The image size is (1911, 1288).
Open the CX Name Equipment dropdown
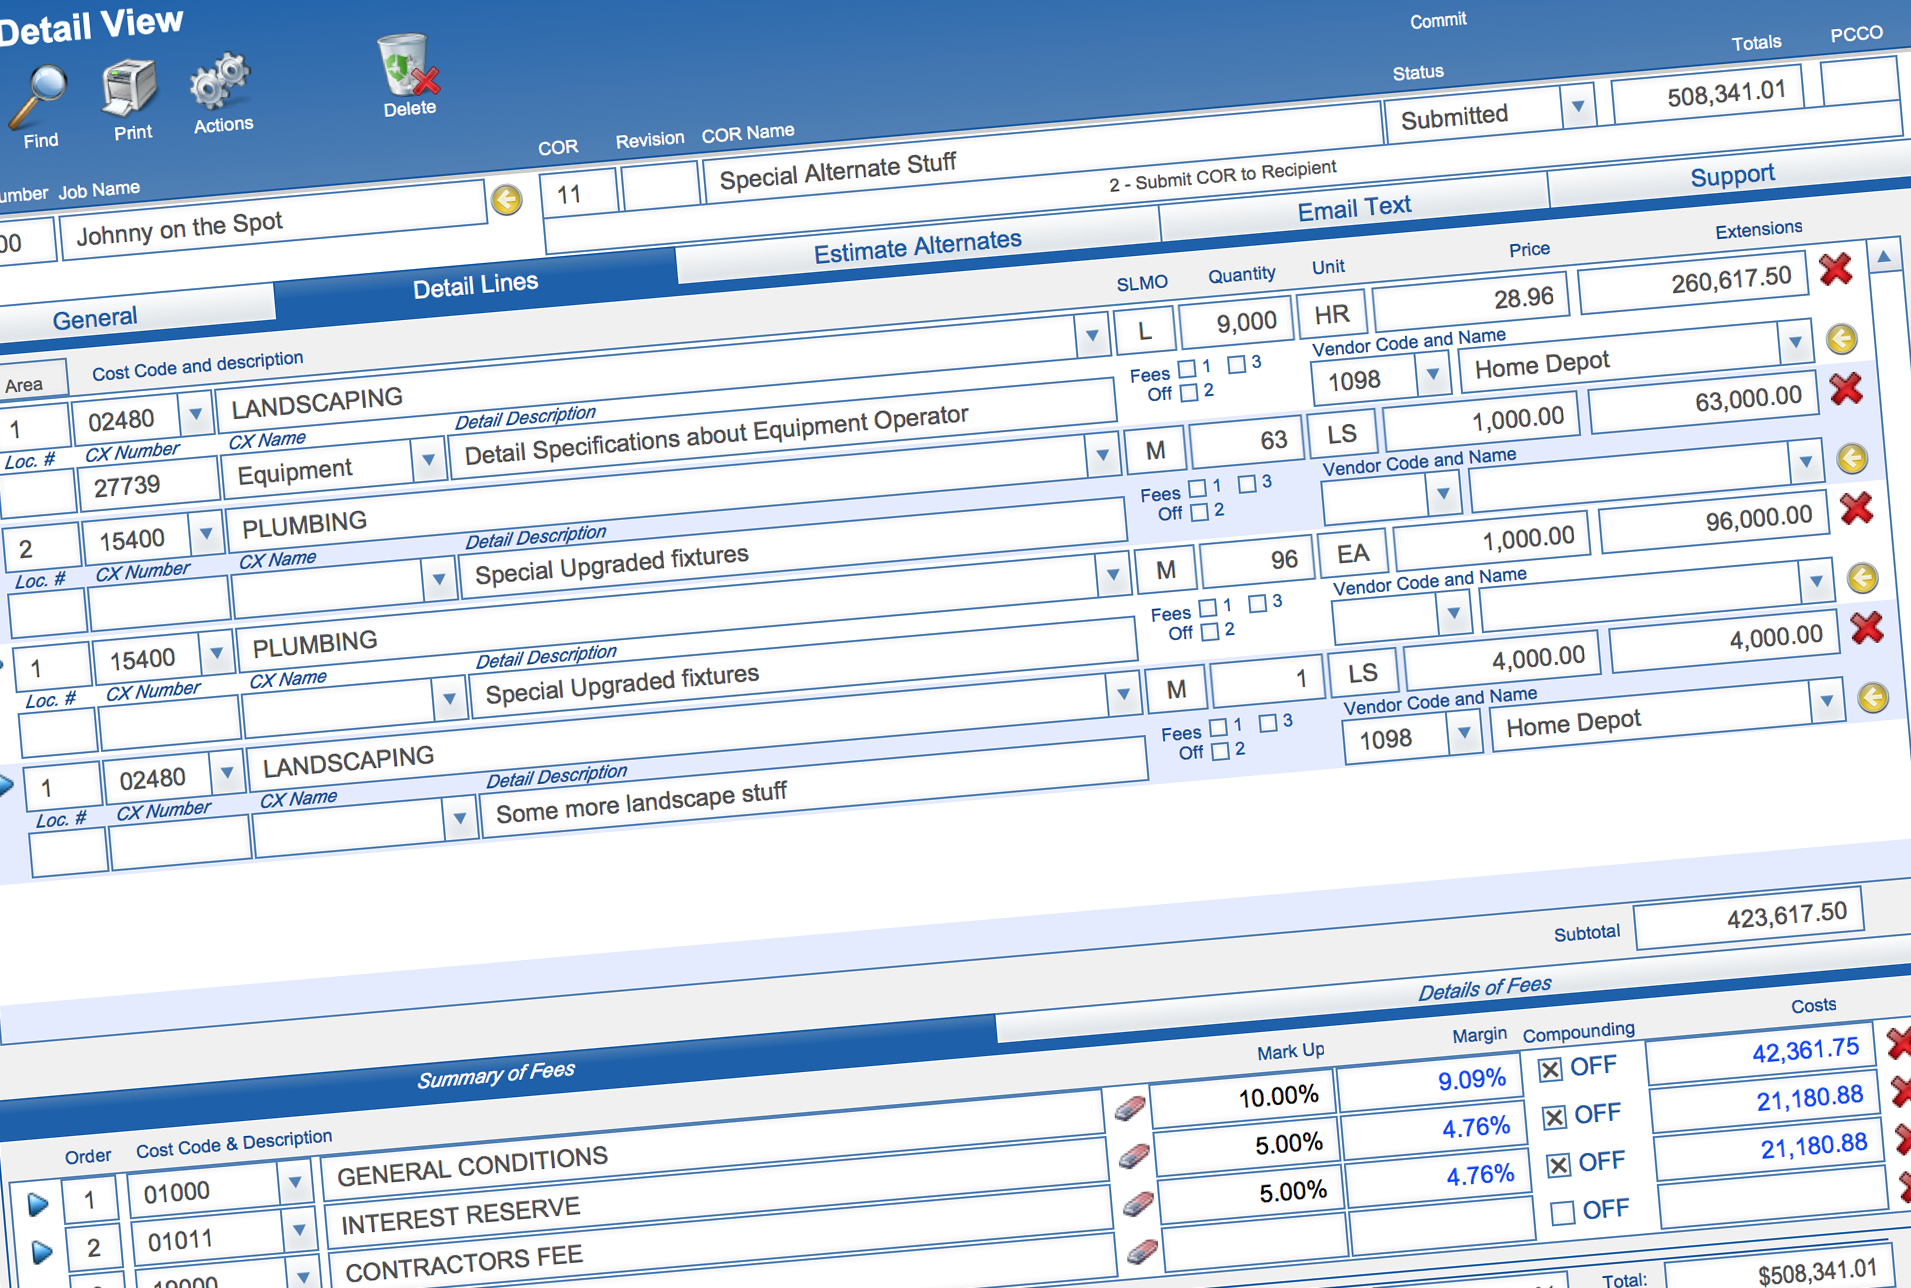click(x=428, y=461)
